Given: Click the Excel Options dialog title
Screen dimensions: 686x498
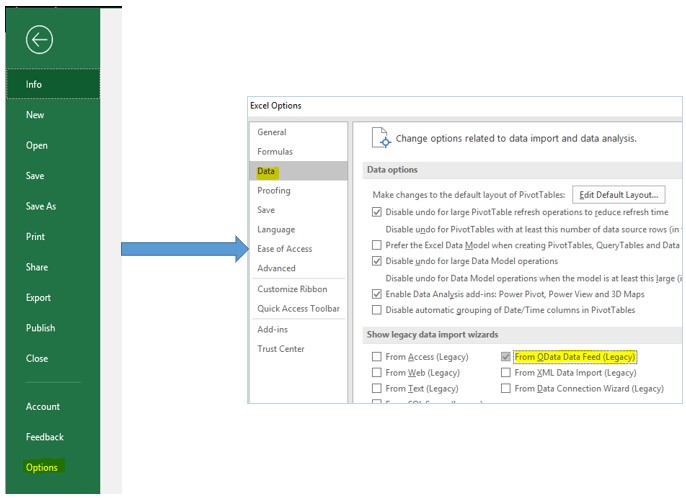Looking at the screenshot, I should pyautogui.click(x=276, y=105).
